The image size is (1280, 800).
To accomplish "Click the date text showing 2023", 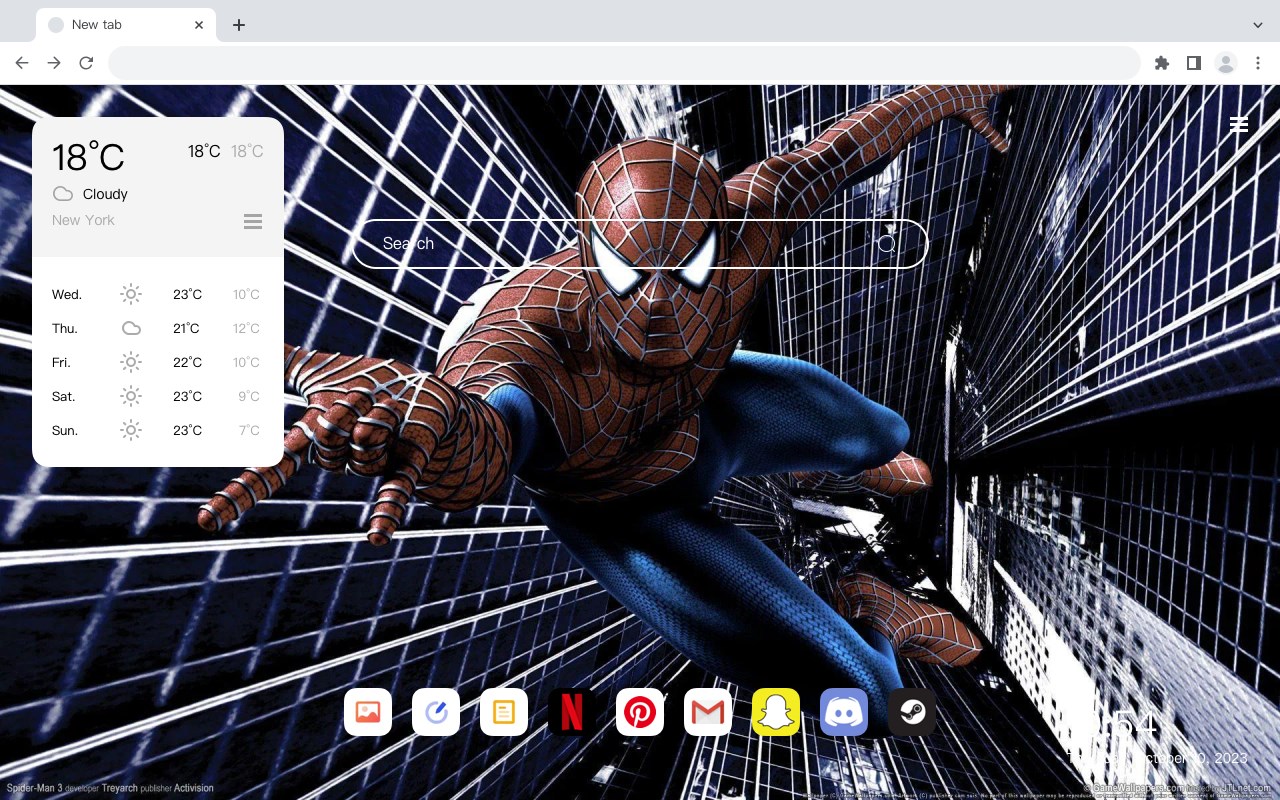I will click(1158, 758).
